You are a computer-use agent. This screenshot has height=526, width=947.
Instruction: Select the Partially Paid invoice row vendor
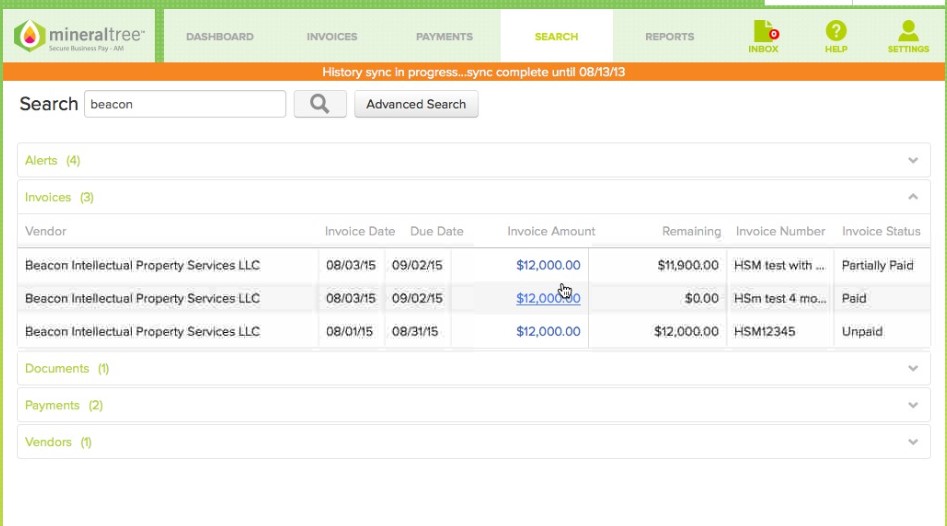[x=142, y=265]
